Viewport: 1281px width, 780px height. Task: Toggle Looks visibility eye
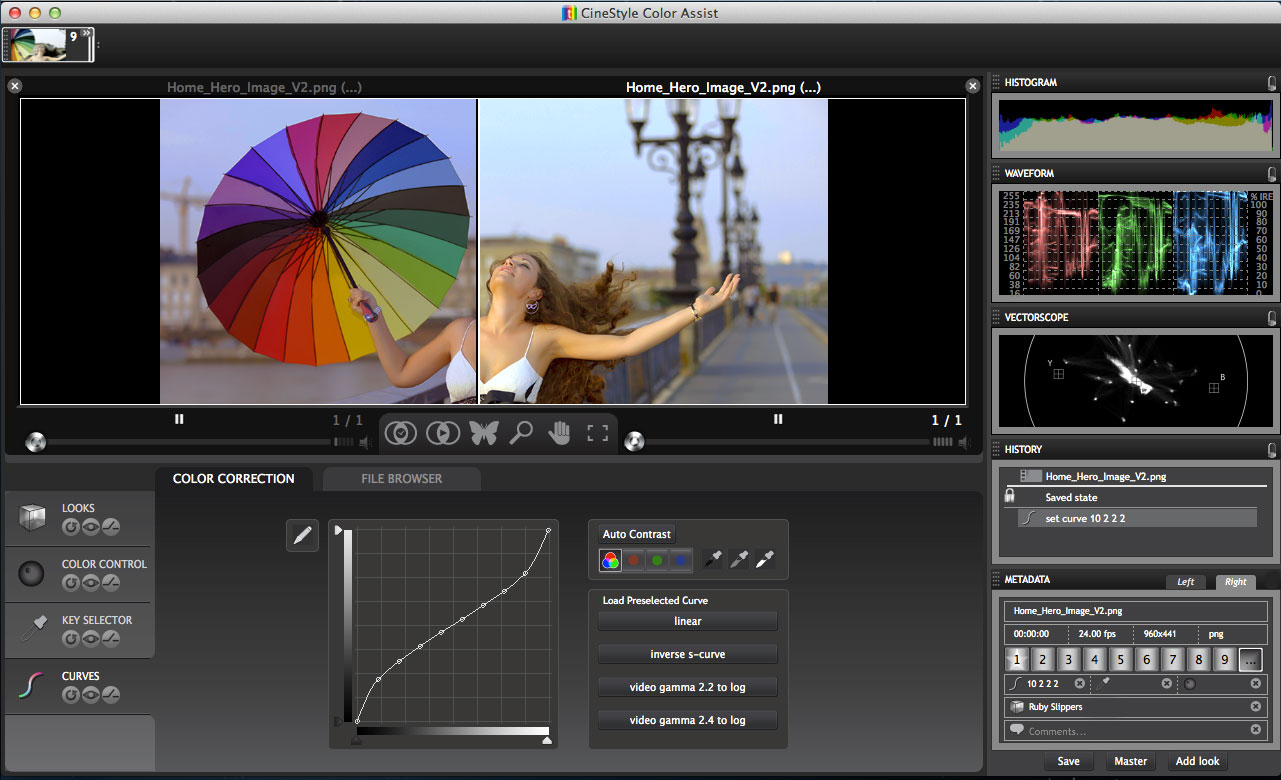coord(90,527)
